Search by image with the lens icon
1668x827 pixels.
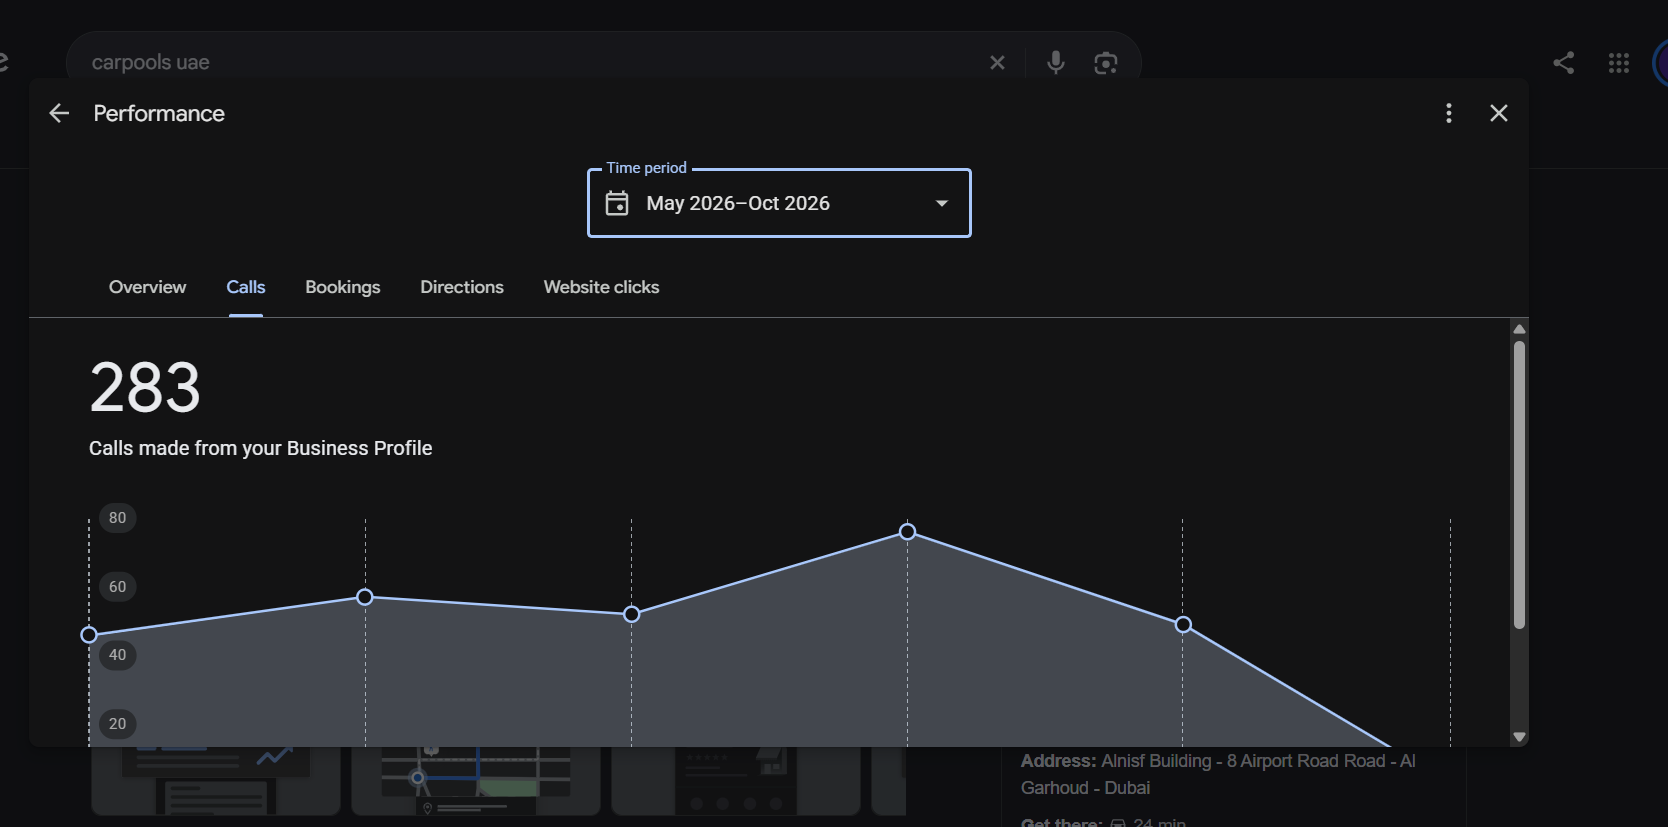[1105, 63]
